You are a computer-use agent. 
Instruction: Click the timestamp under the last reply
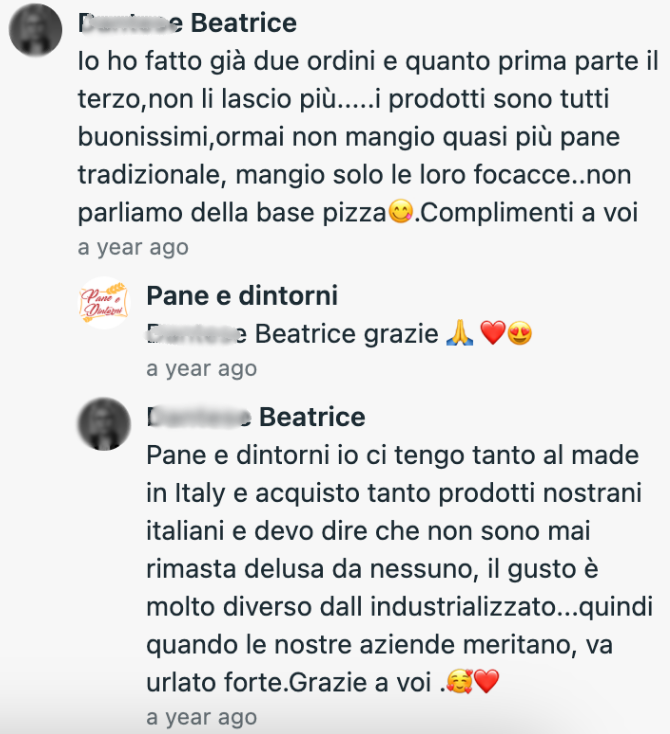click(201, 717)
